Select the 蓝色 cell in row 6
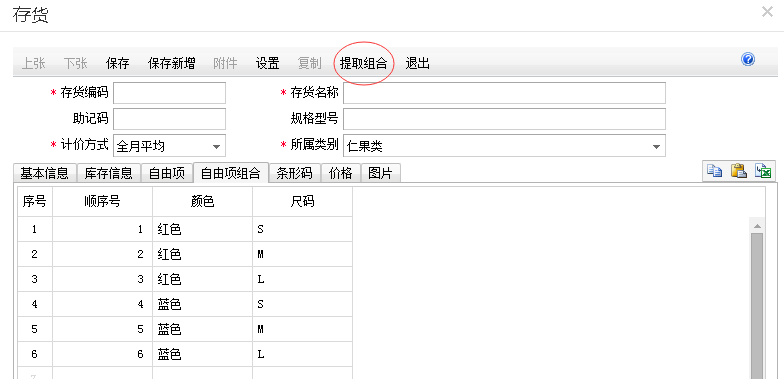 point(202,354)
